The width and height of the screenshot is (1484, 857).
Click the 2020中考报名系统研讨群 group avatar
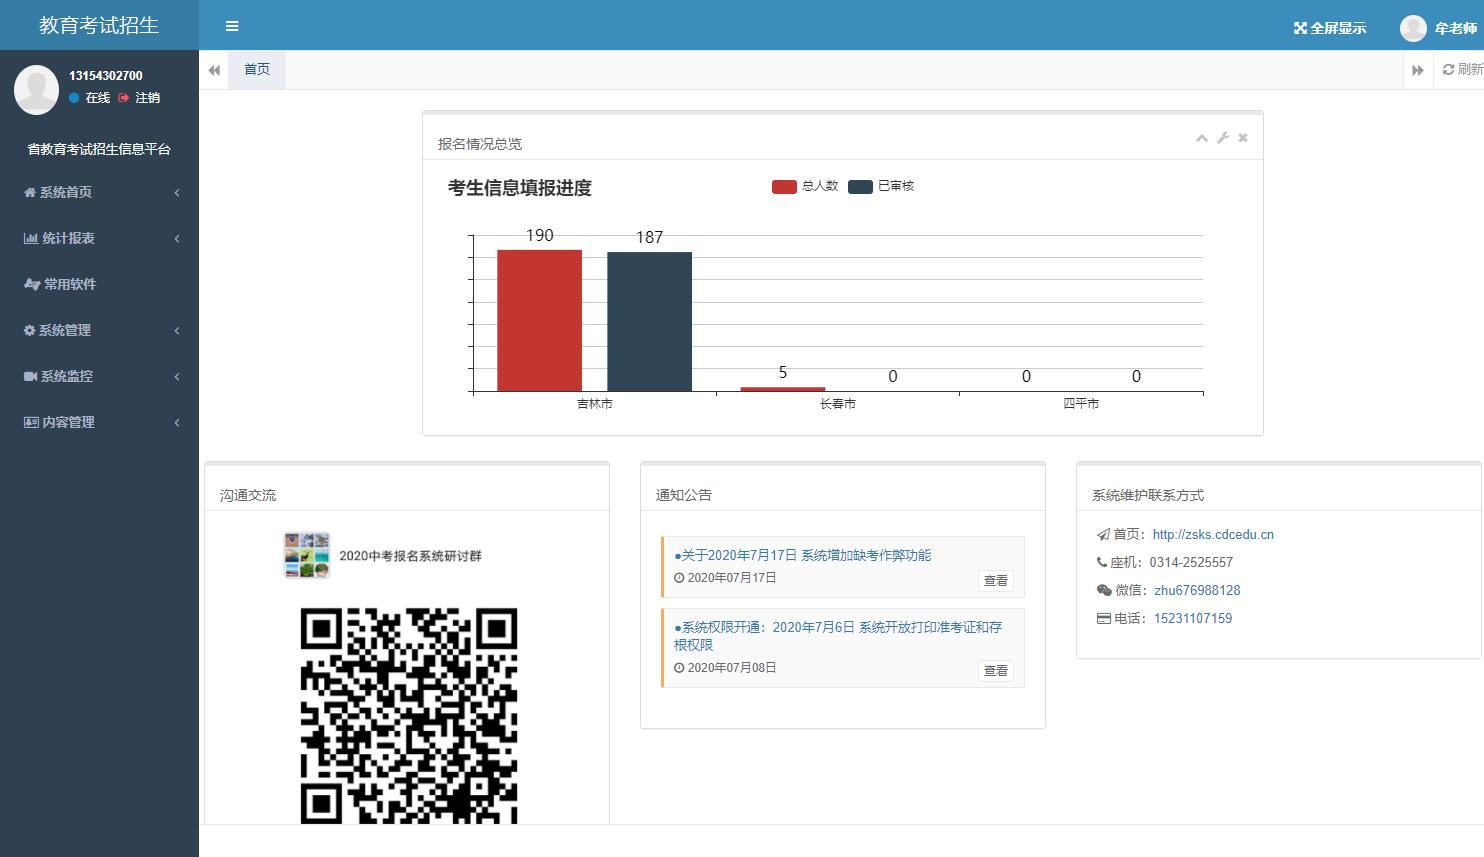click(x=307, y=556)
